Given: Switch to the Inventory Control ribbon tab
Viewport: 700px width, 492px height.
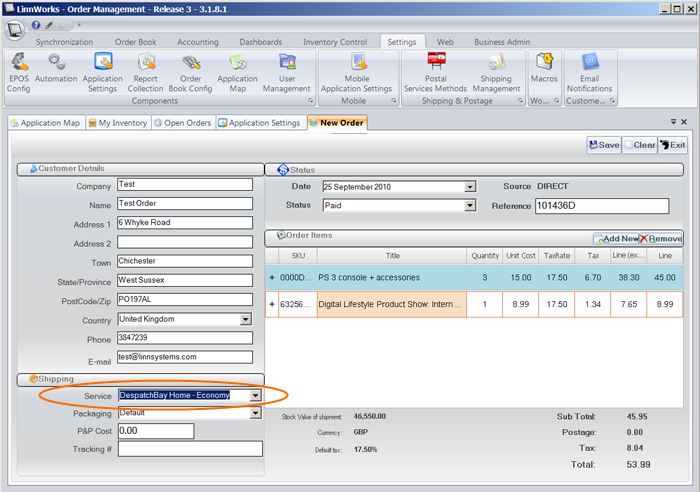Looking at the screenshot, I should click(x=334, y=42).
